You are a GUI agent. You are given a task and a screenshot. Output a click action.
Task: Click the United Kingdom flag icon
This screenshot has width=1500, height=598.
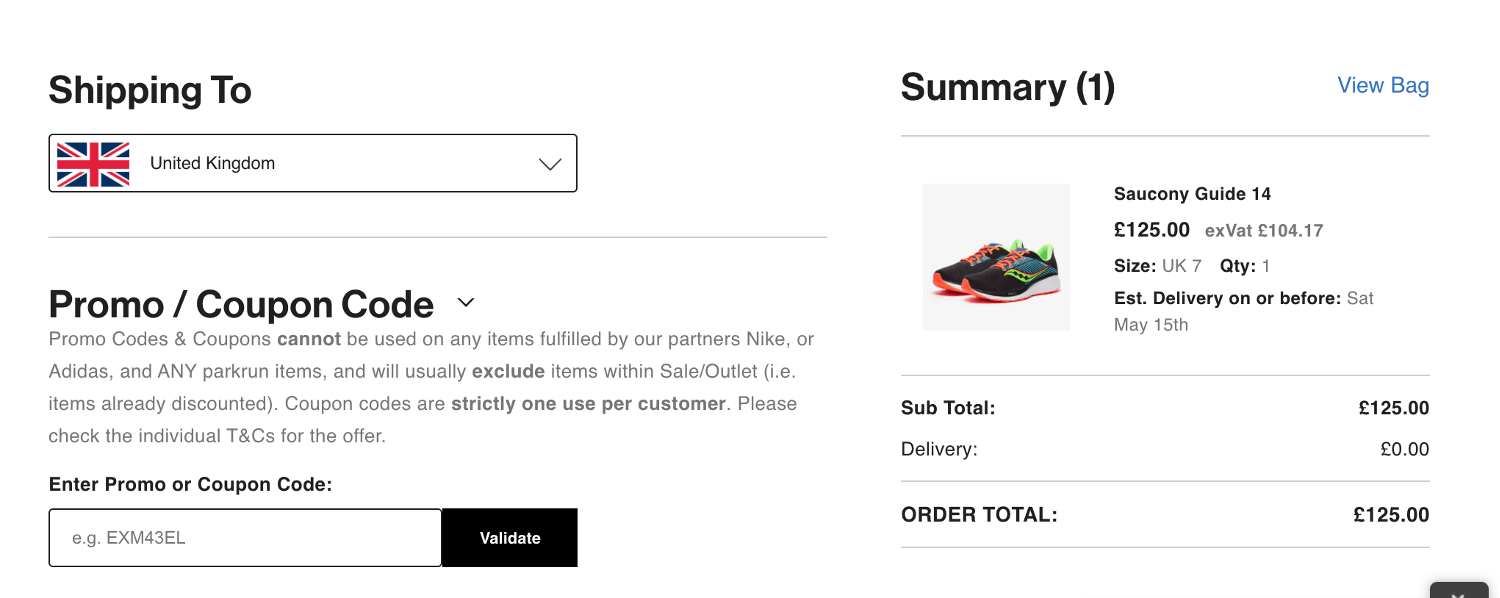coord(94,162)
